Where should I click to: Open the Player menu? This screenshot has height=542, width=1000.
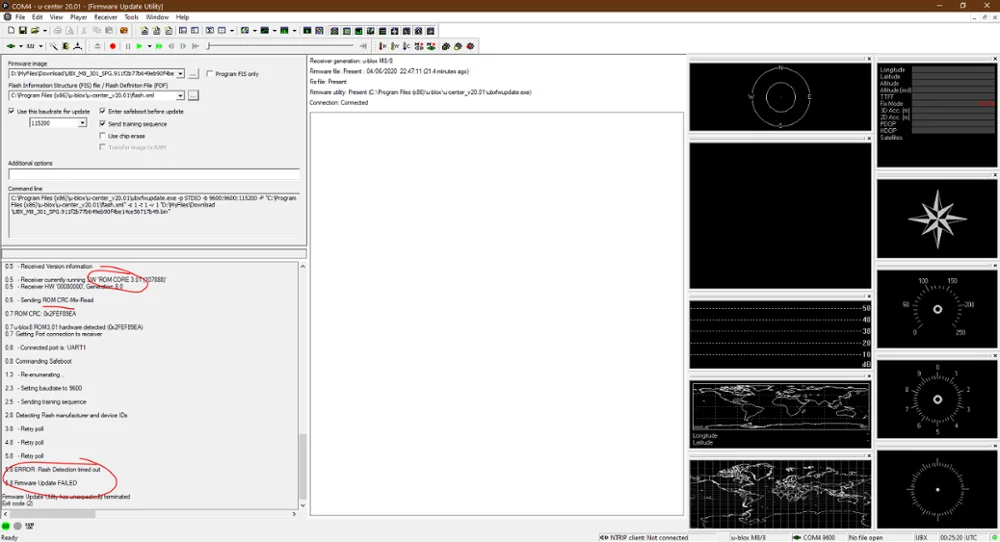pos(78,17)
